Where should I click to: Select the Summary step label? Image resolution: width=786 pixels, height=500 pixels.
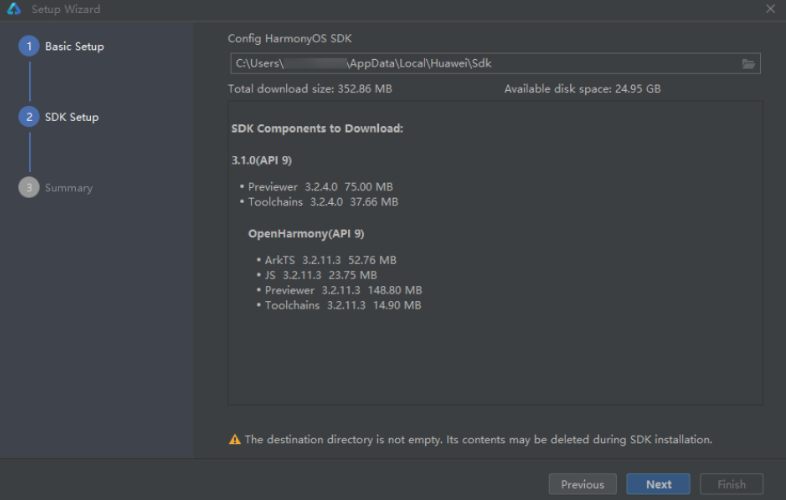tap(69, 188)
